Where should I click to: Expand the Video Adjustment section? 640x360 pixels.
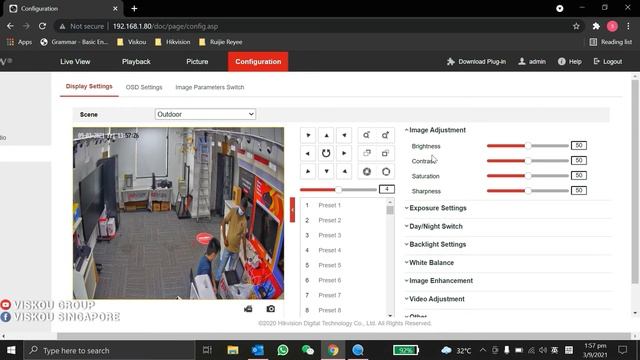pyautogui.click(x=434, y=299)
